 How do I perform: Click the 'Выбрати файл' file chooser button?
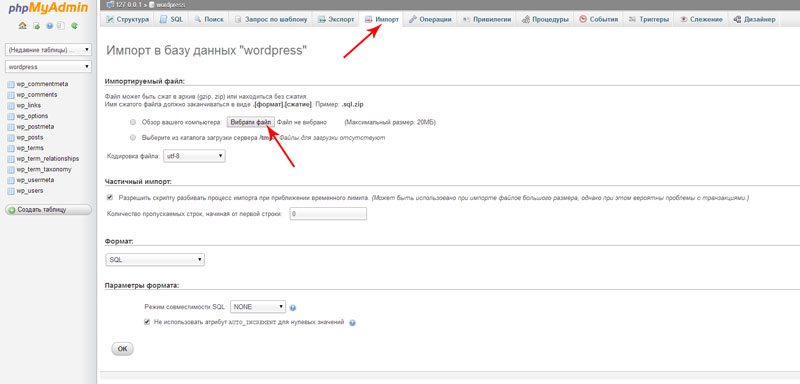(x=251, y=122)
